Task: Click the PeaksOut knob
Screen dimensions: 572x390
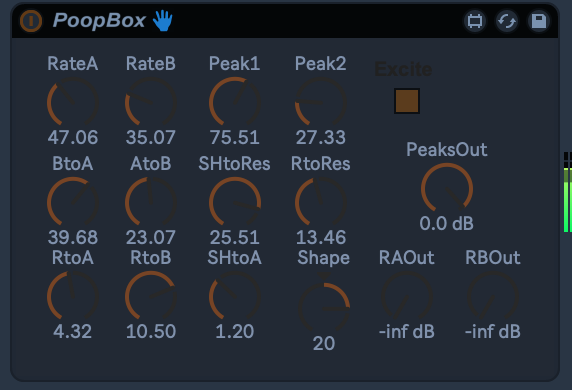Action: (447, 188)
